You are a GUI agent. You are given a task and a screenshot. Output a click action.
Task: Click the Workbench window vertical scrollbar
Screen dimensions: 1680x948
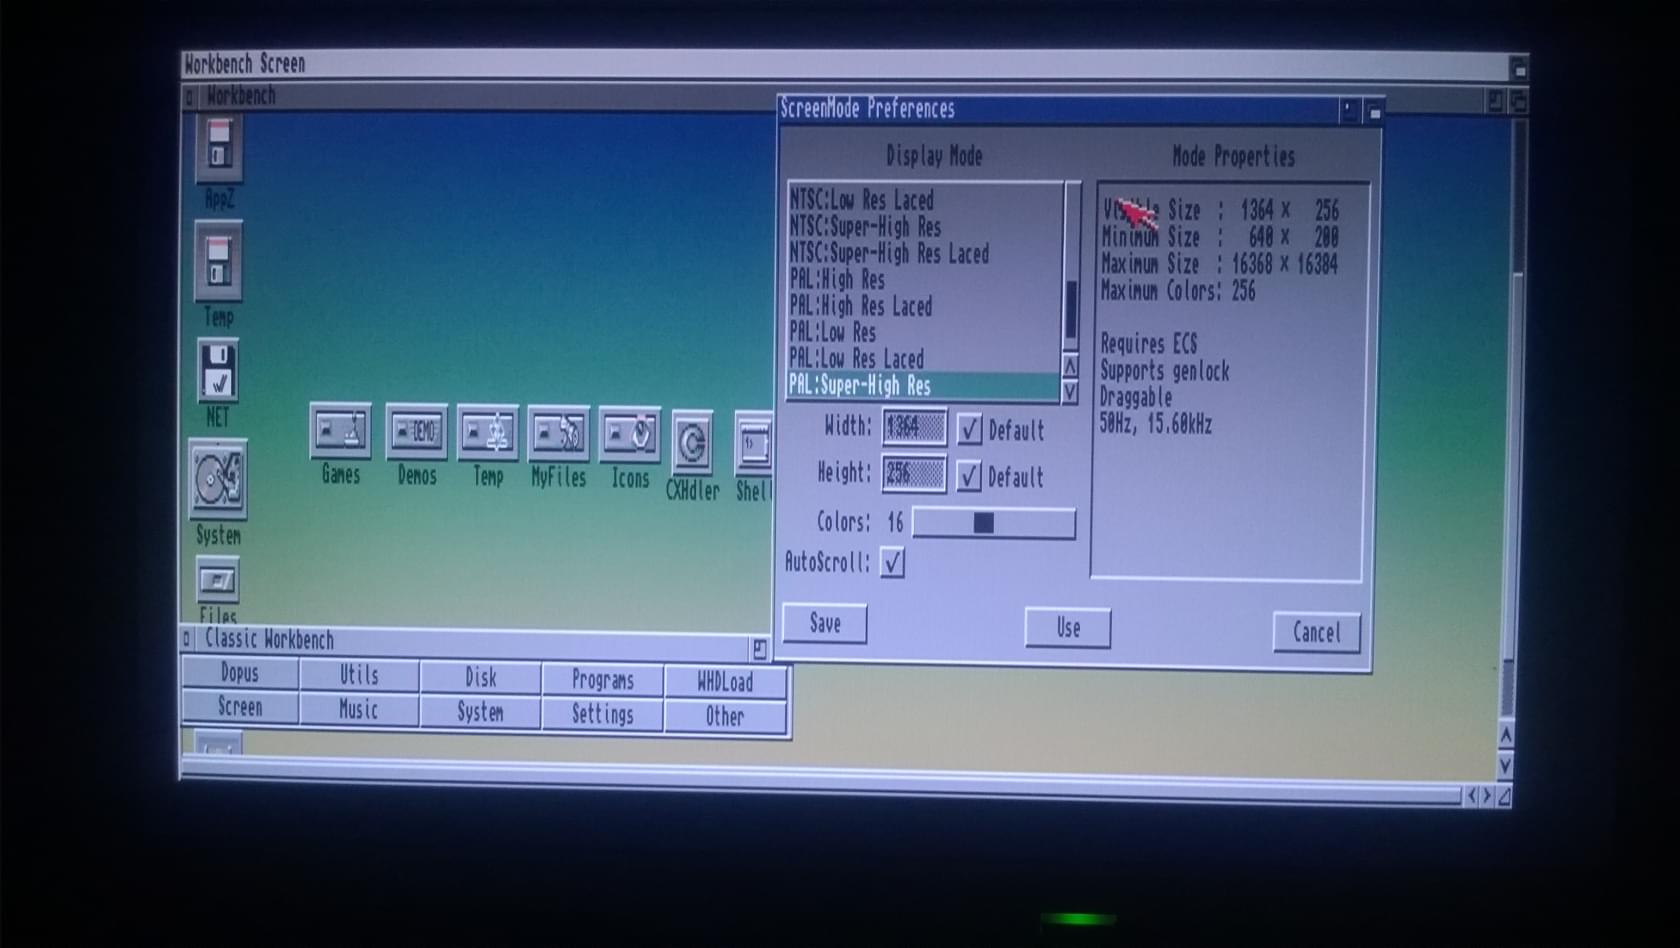point(1513,418)
